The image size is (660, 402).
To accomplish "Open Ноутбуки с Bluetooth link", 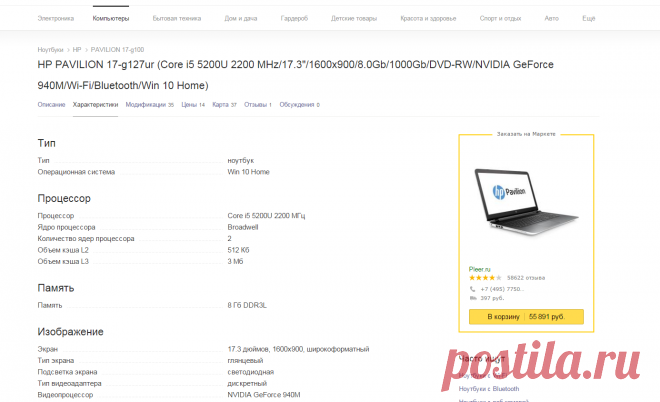I will coord(489,389).
